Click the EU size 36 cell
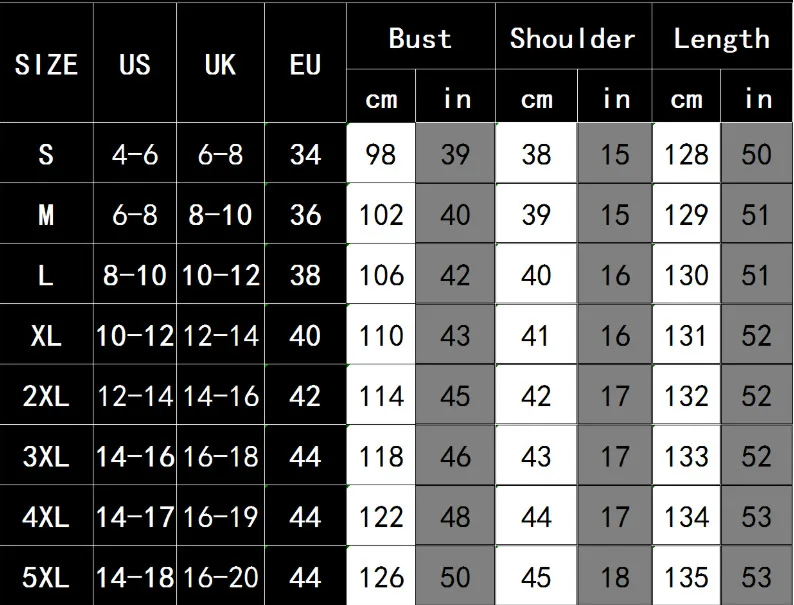Screen dimensions: 794x605 click(x=305, y=214)
